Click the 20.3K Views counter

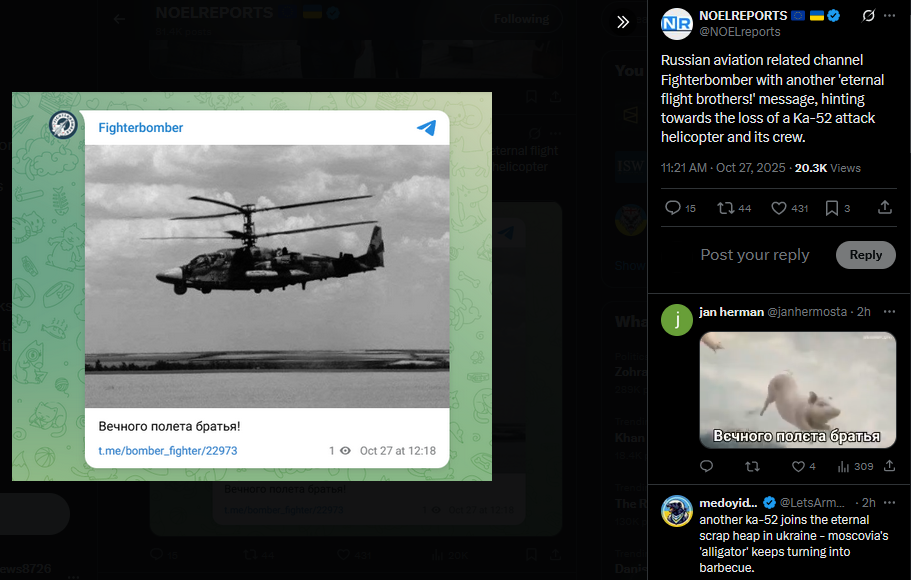click(x=827, y=168)
